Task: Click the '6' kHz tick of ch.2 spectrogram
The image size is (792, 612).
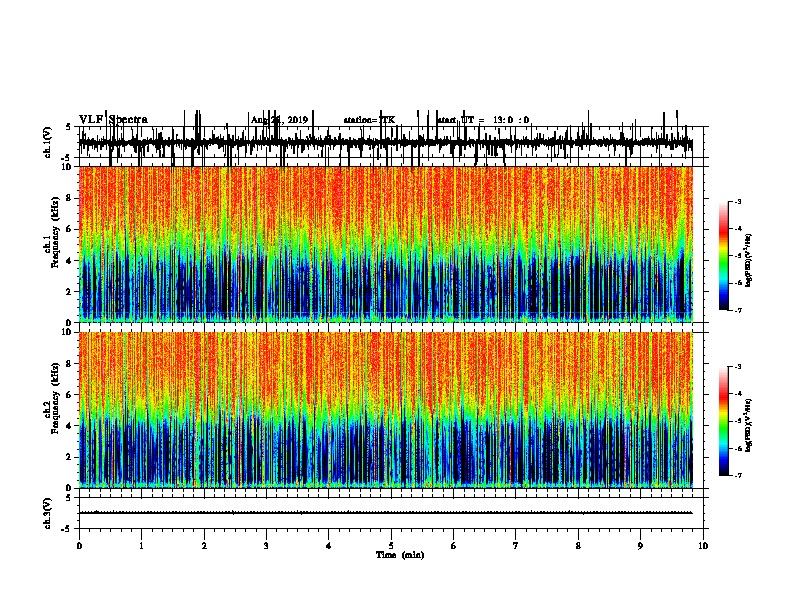Action: click(69, 395)
